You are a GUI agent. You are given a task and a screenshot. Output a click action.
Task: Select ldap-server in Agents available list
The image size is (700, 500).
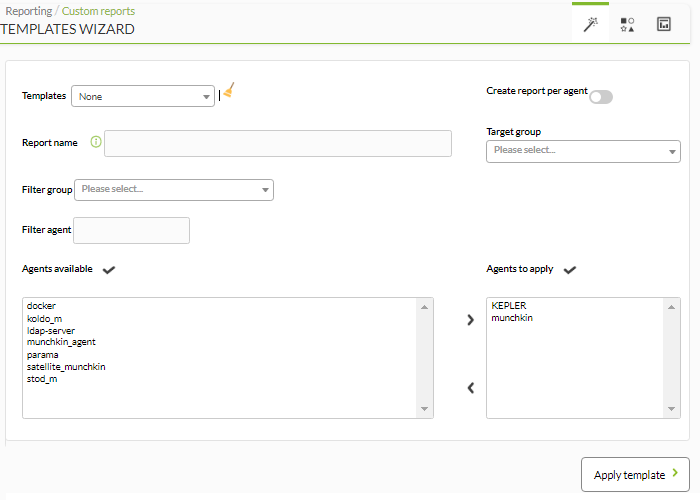pos(51,331)
